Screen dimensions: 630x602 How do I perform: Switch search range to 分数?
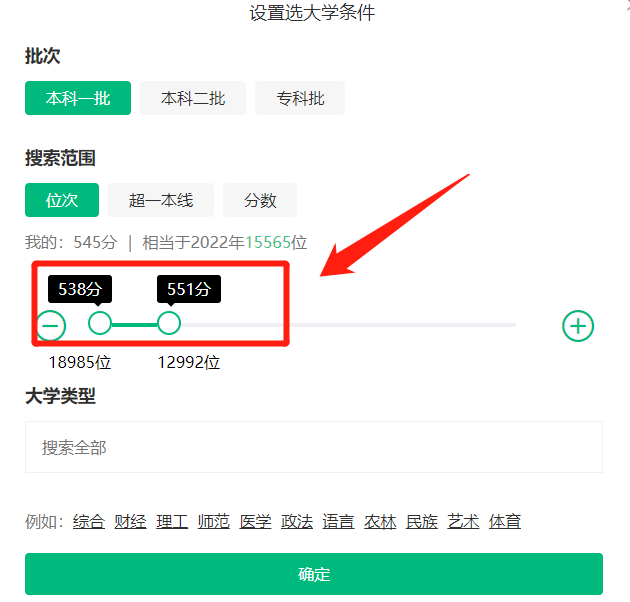point(260,200)
